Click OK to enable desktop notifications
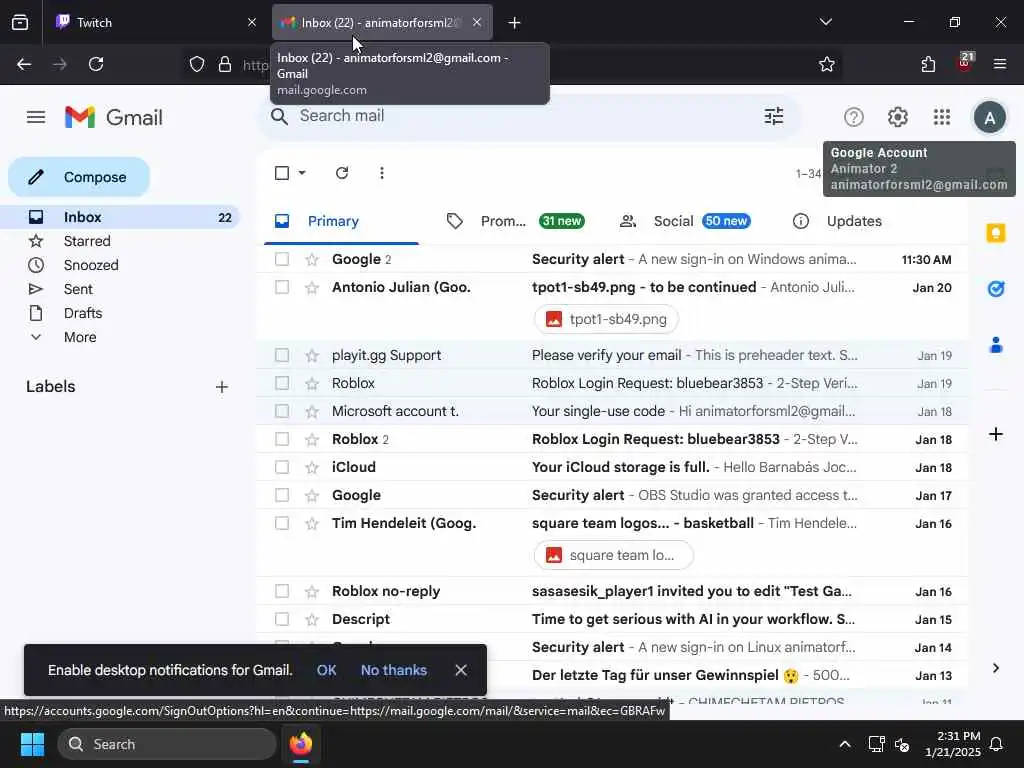 point(326,671)
